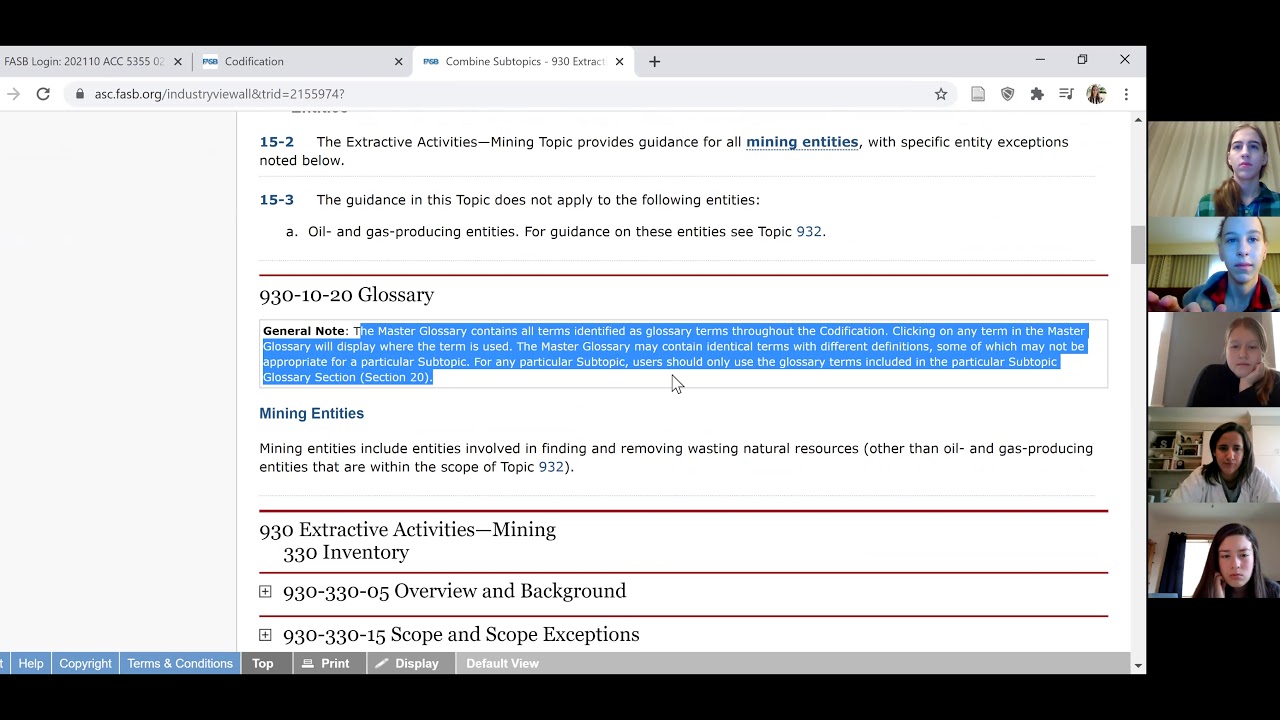
Task: Minimize the Chrome window
Action: coord(1040,60)
